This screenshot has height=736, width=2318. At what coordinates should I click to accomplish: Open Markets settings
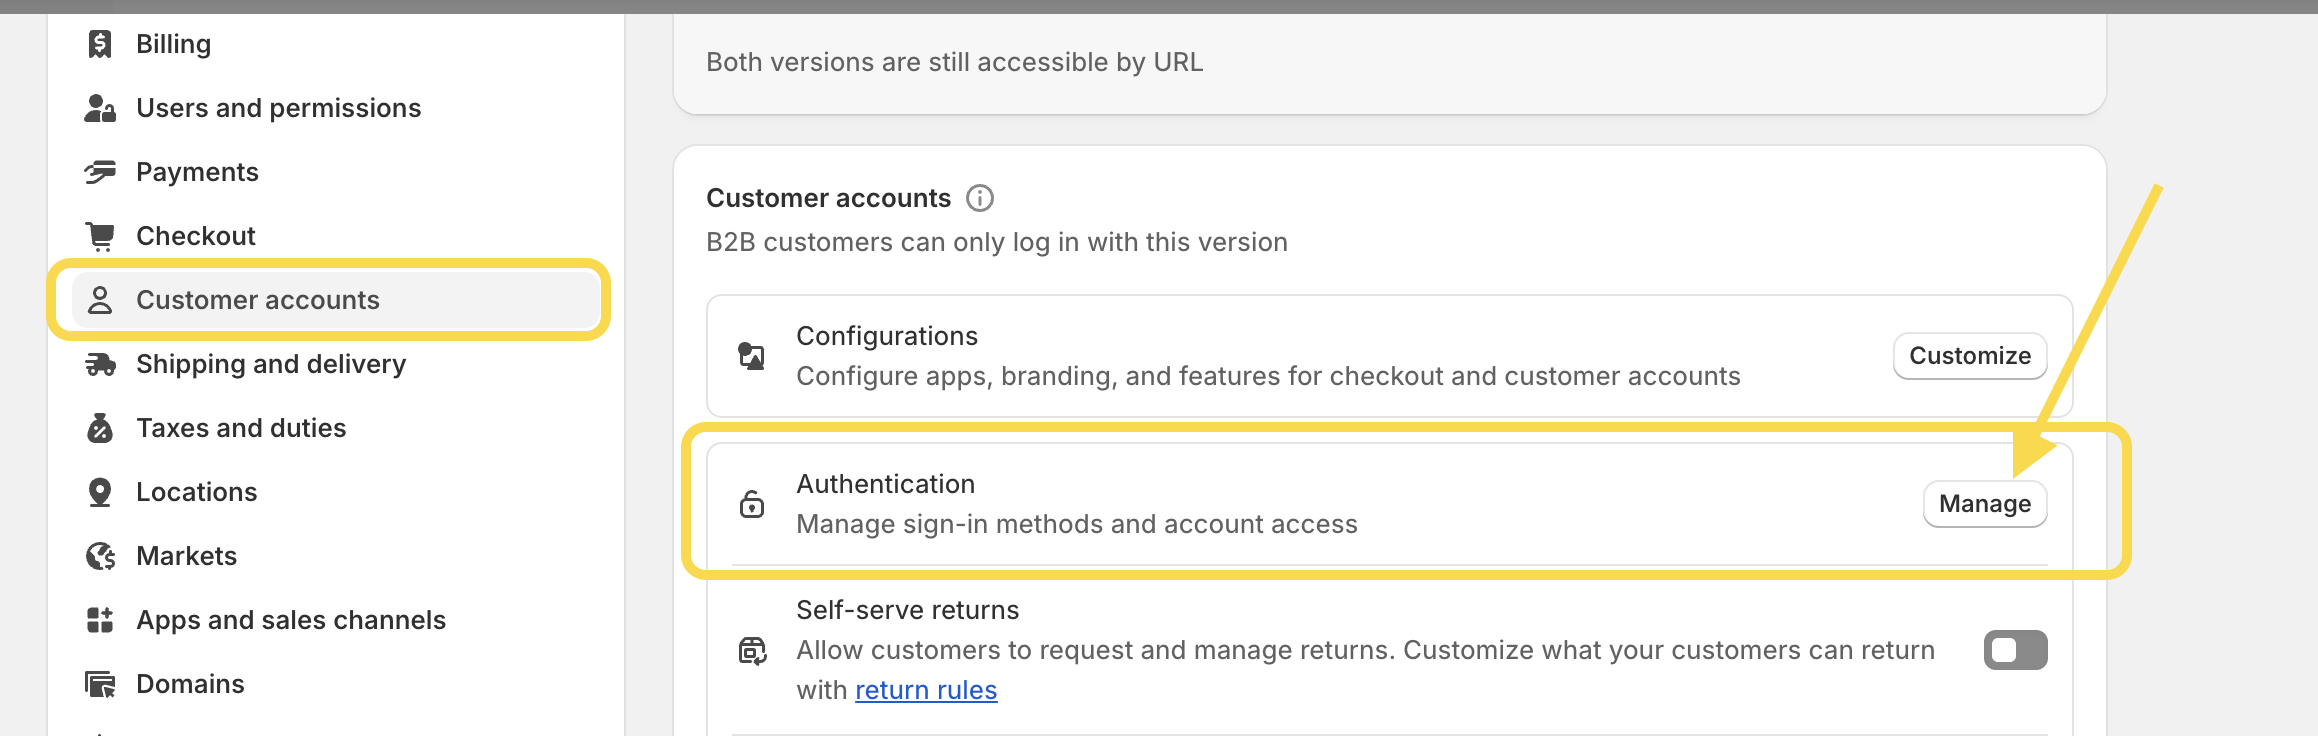(x=187, y=556)
